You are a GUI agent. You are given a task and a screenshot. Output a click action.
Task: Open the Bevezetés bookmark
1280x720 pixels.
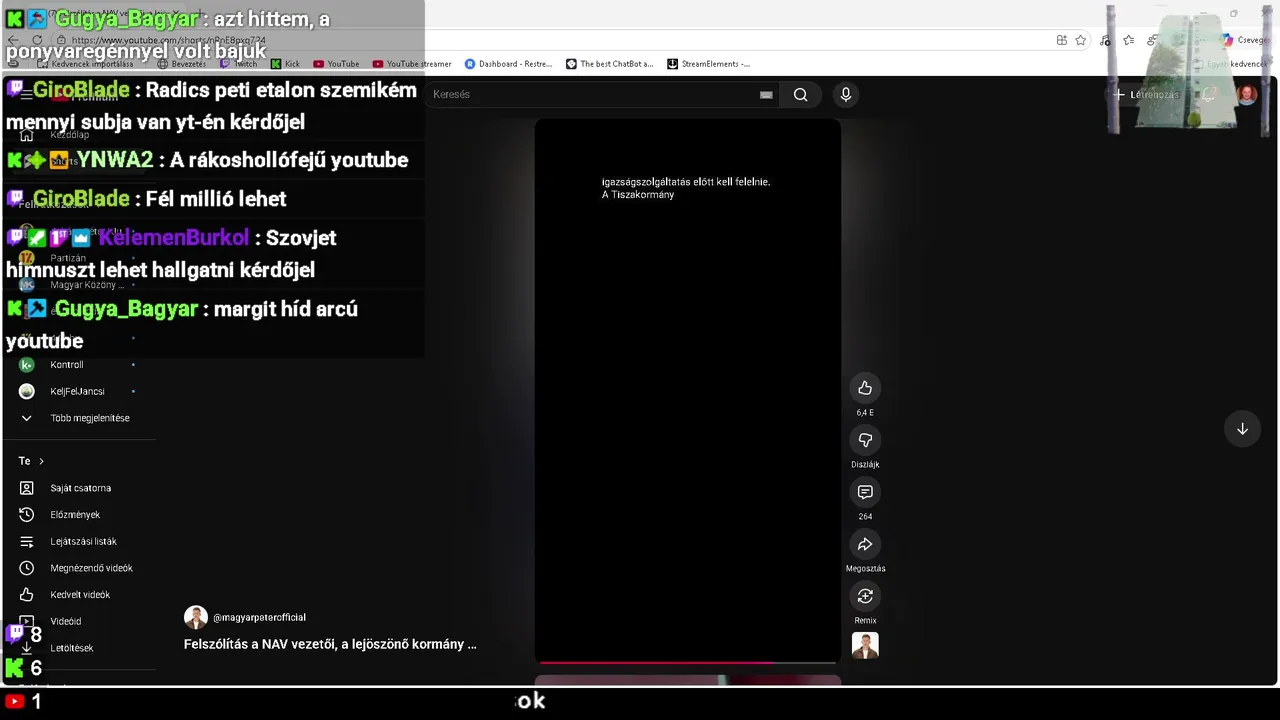click(x=181, y=64)
